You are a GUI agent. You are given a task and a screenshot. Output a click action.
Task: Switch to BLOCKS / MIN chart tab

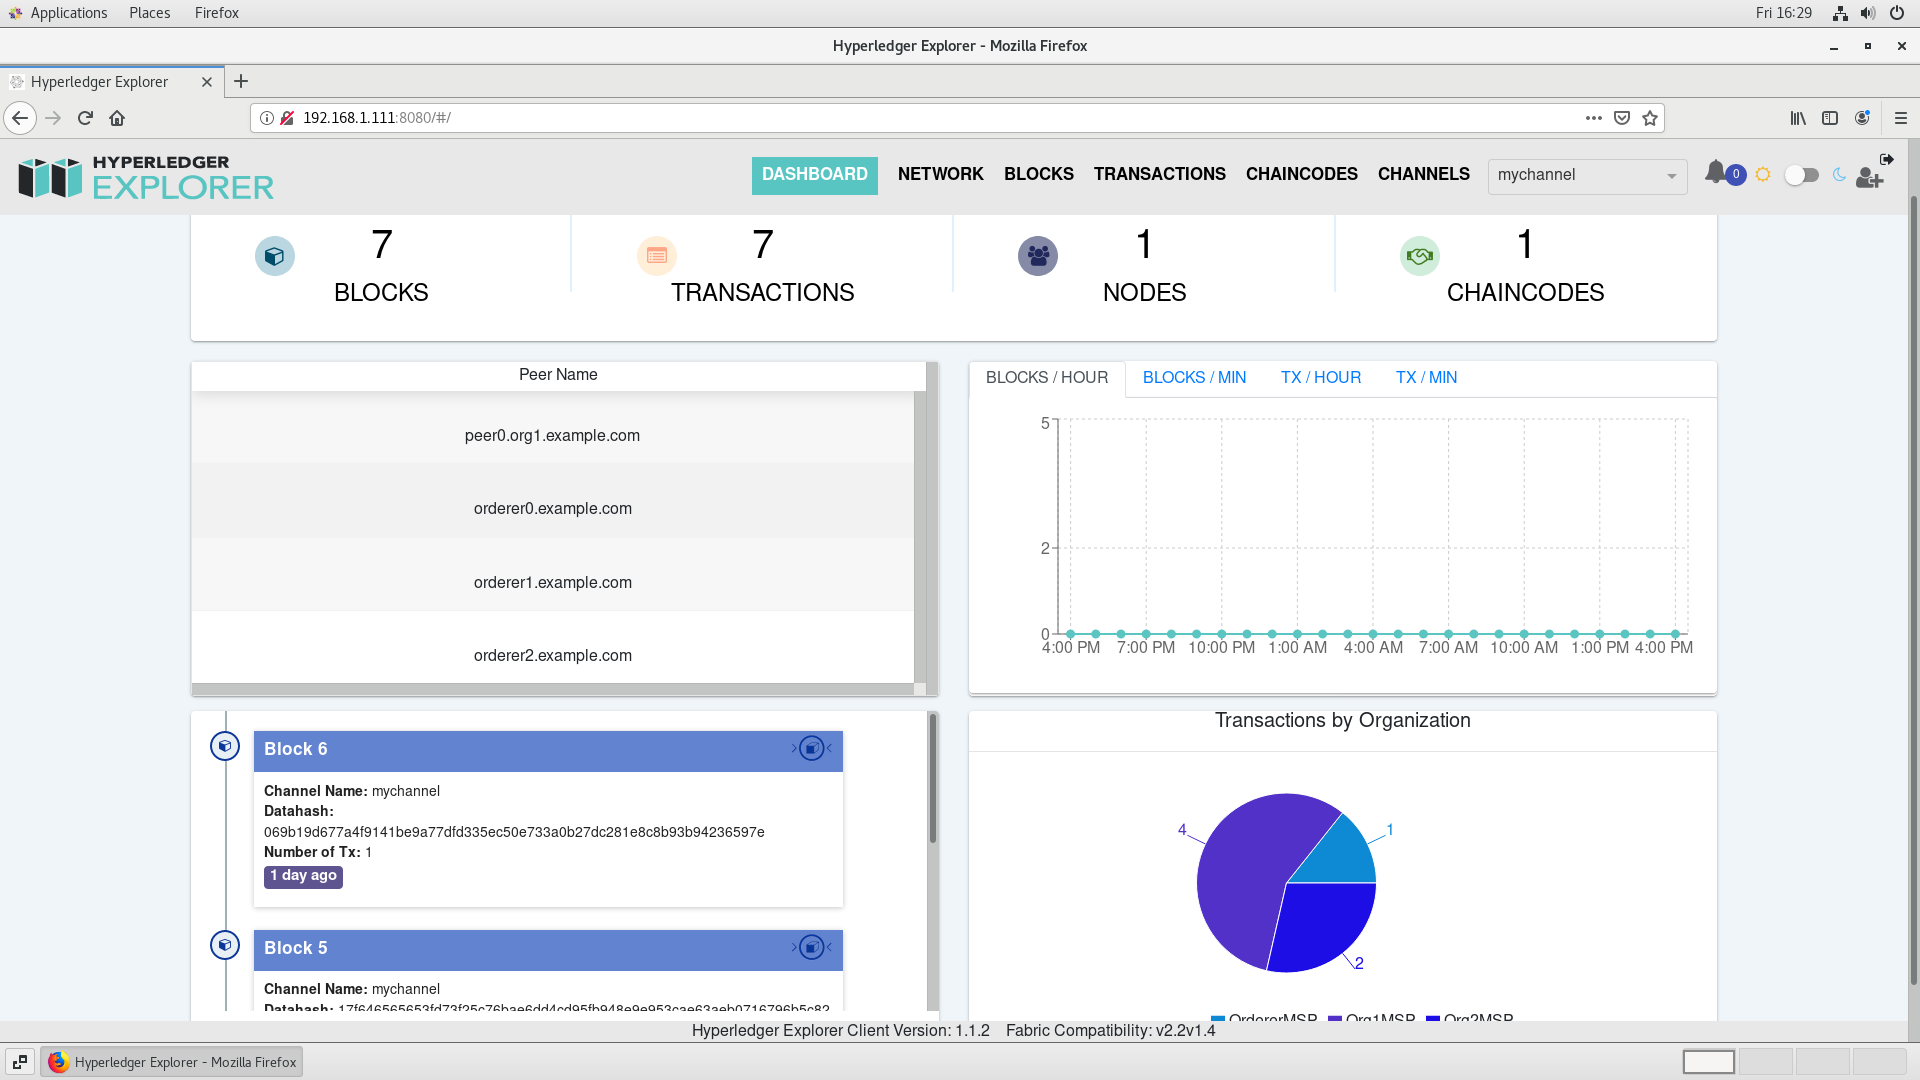1194,378
